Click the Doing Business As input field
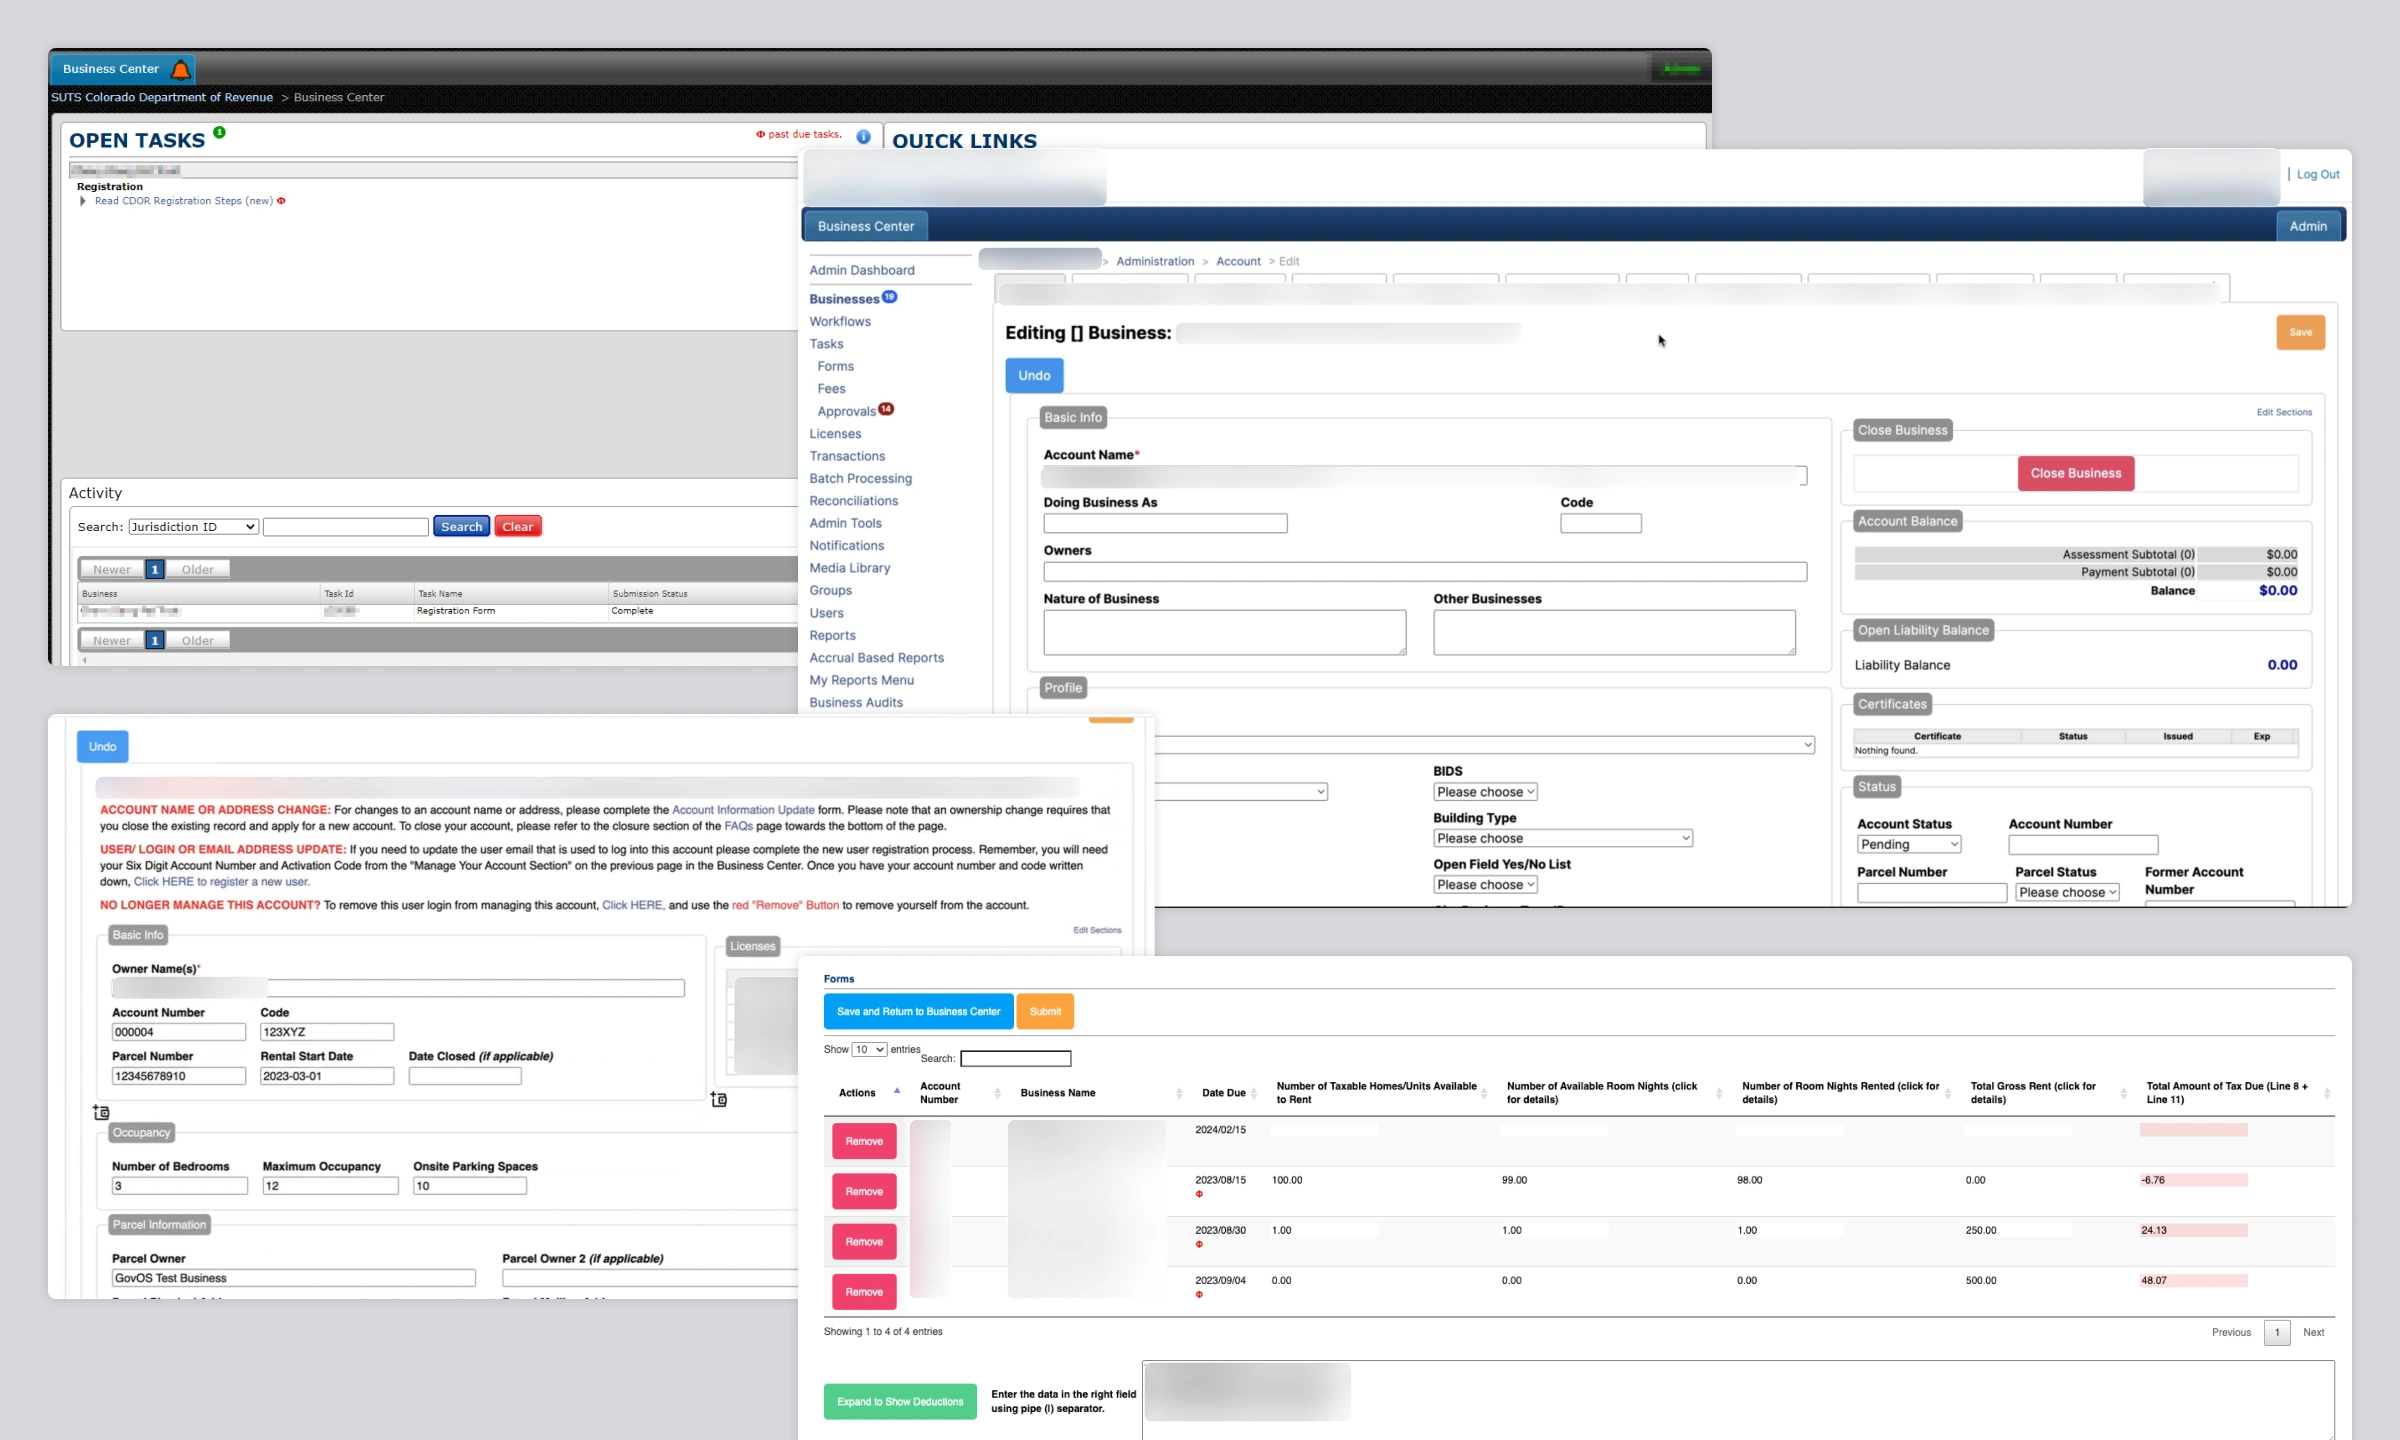This screenshot has height=1440, width=2400. point(1165,523)
